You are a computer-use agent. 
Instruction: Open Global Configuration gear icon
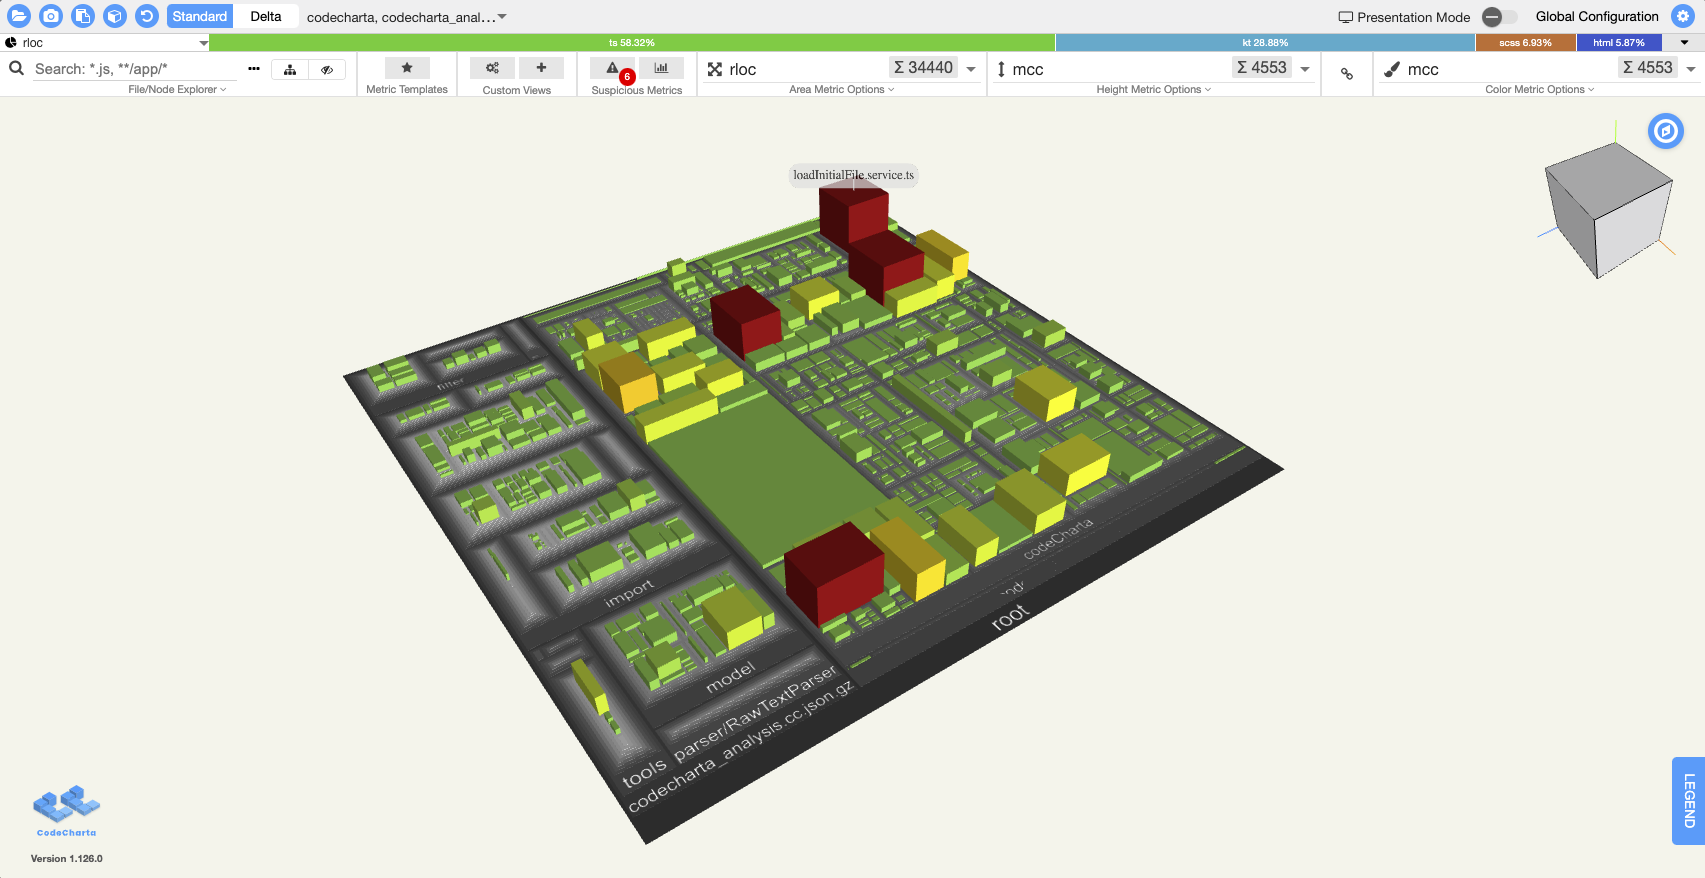(x=1683, y=16)
